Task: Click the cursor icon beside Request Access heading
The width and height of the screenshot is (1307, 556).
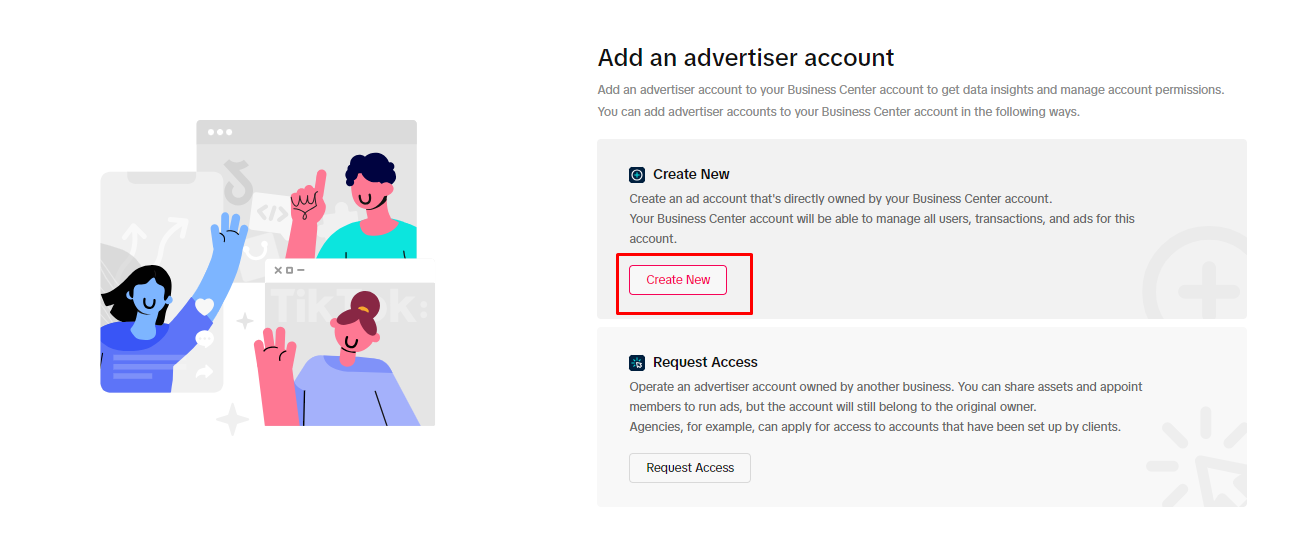Action: (x=637, y=363)
